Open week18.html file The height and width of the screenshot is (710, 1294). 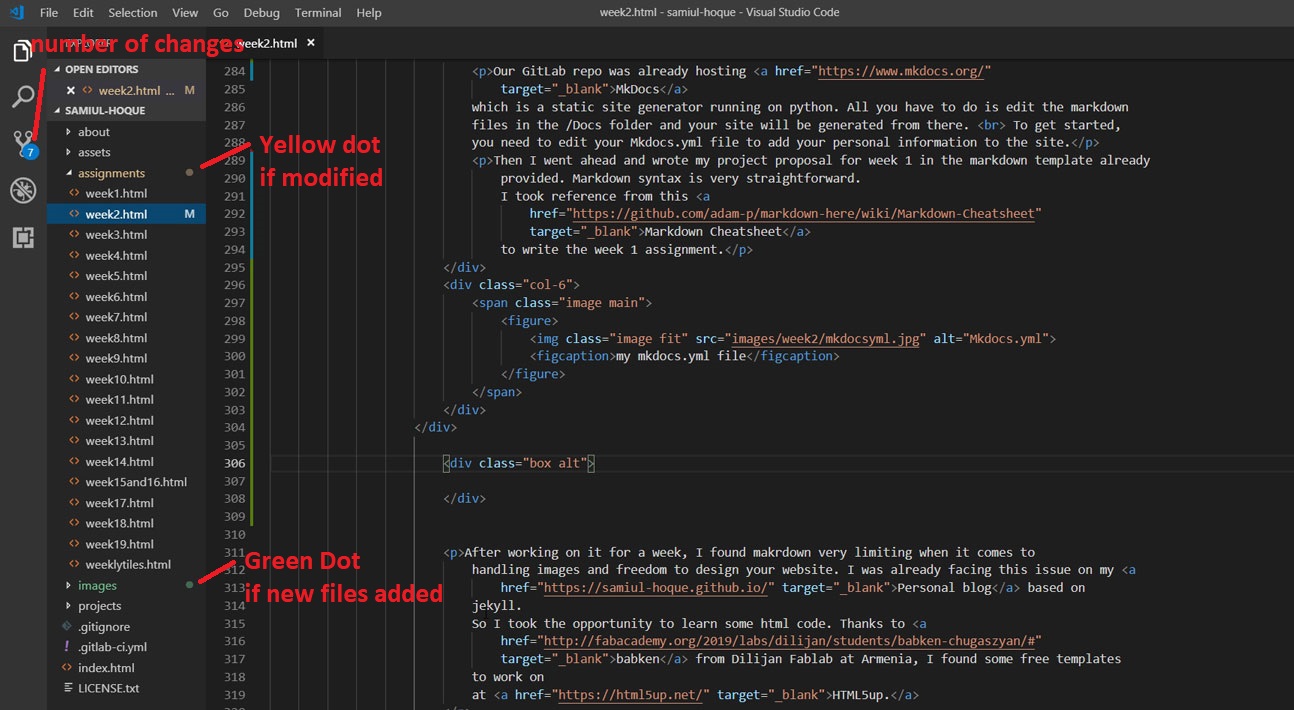126,523
